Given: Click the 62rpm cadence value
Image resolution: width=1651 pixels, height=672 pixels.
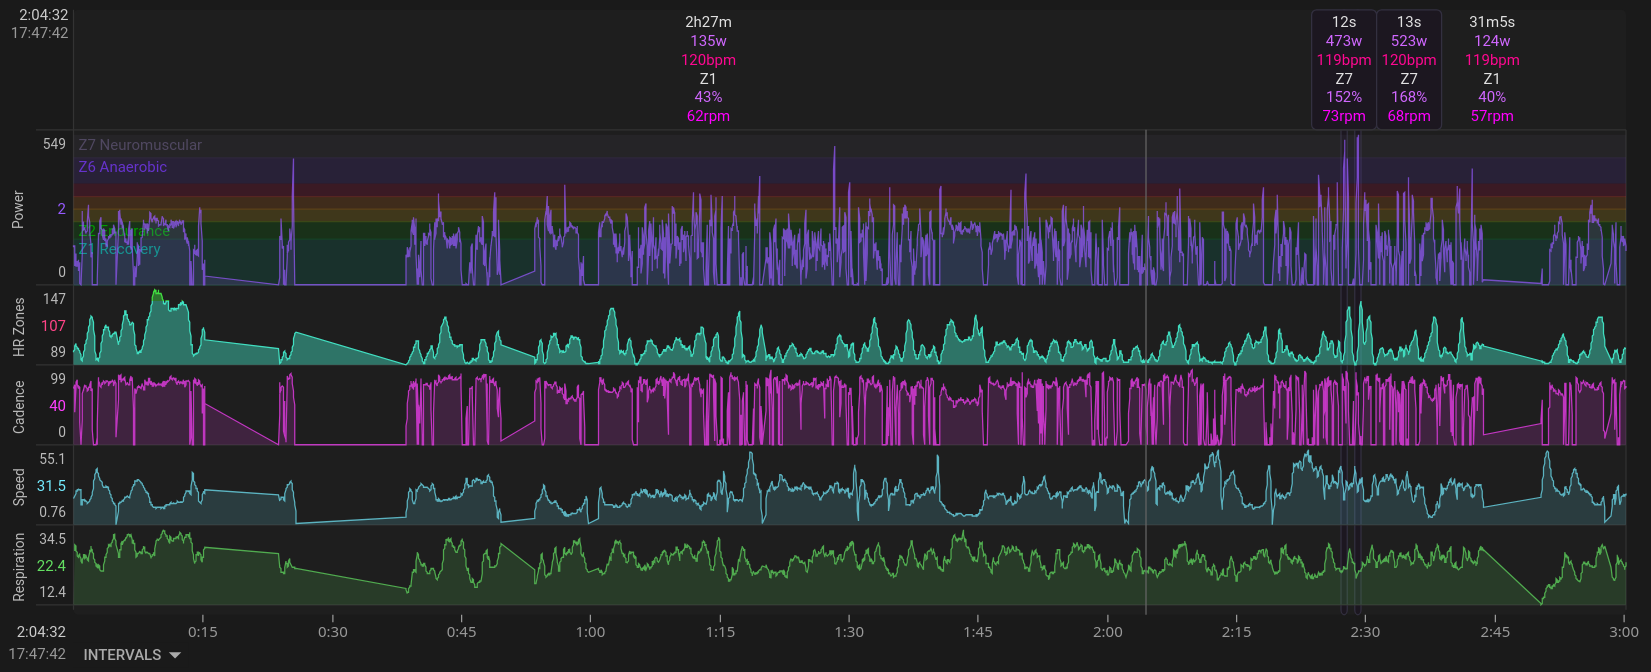Looking at the screenshot, I should (x=708, y=116).
